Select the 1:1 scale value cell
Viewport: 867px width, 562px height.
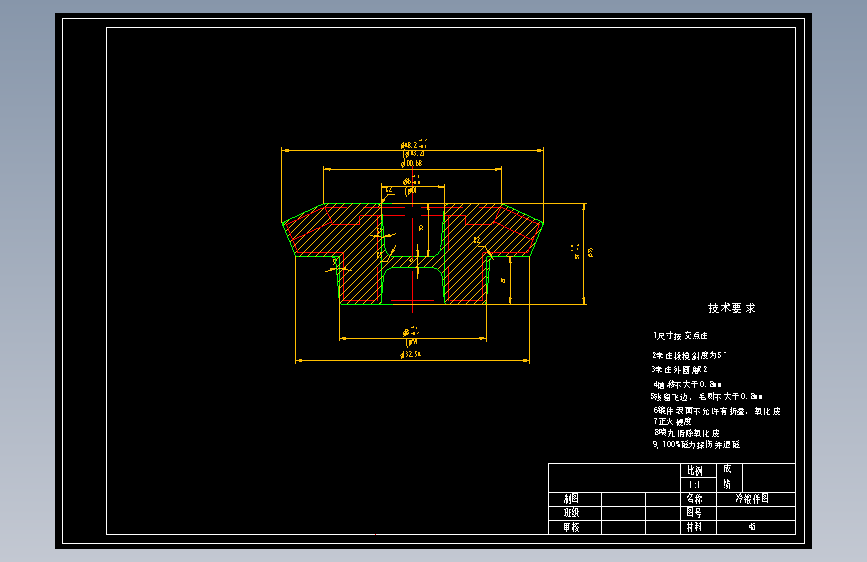pyautogui.click(x=698, y=485)
